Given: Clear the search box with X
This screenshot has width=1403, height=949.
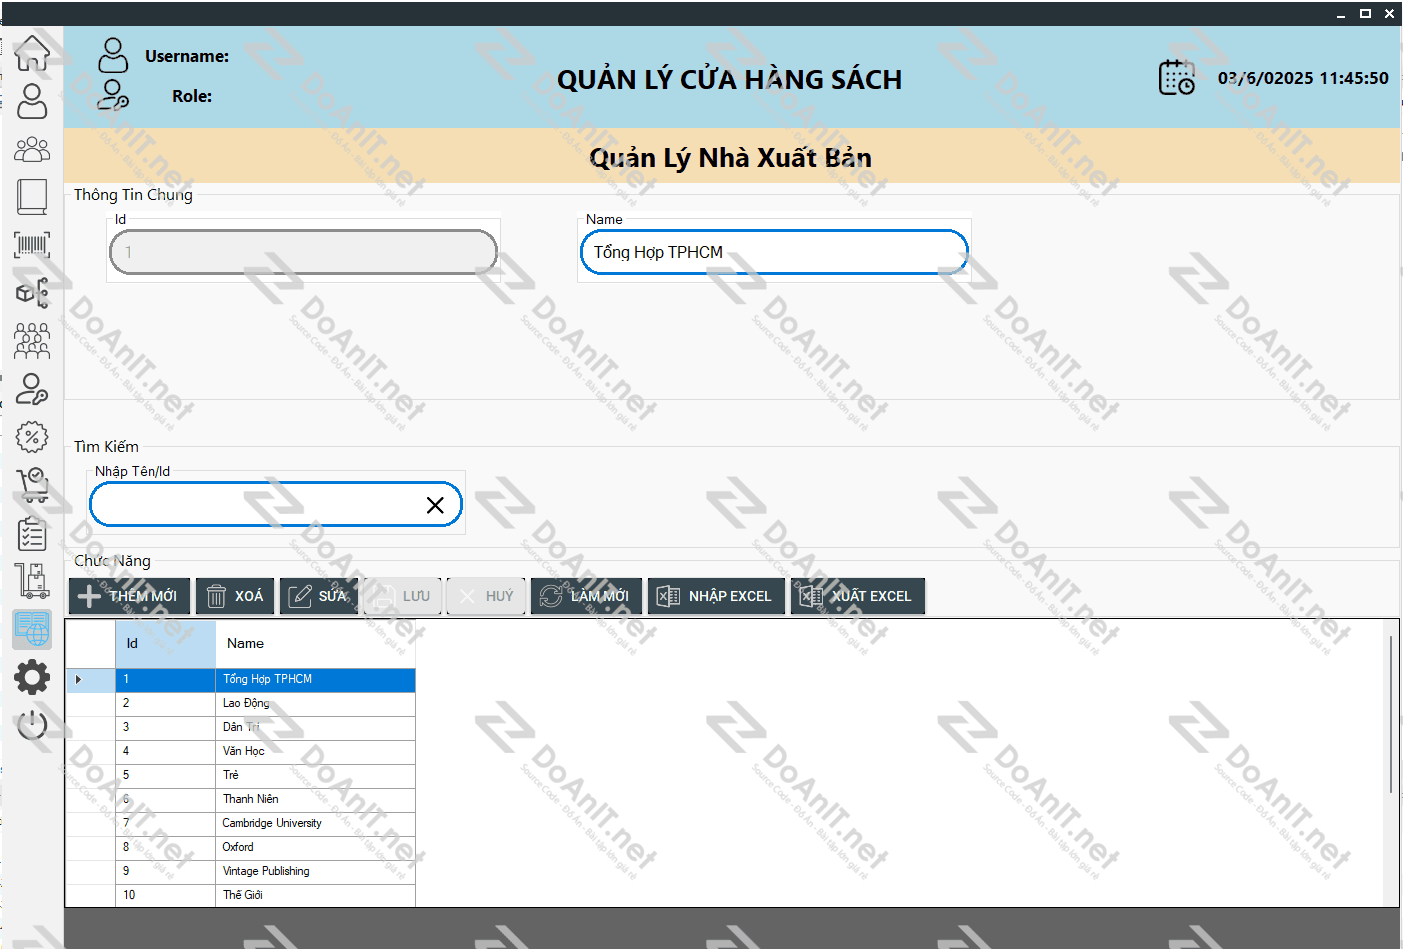Looking at the screenshot, I should click(435, 505).
